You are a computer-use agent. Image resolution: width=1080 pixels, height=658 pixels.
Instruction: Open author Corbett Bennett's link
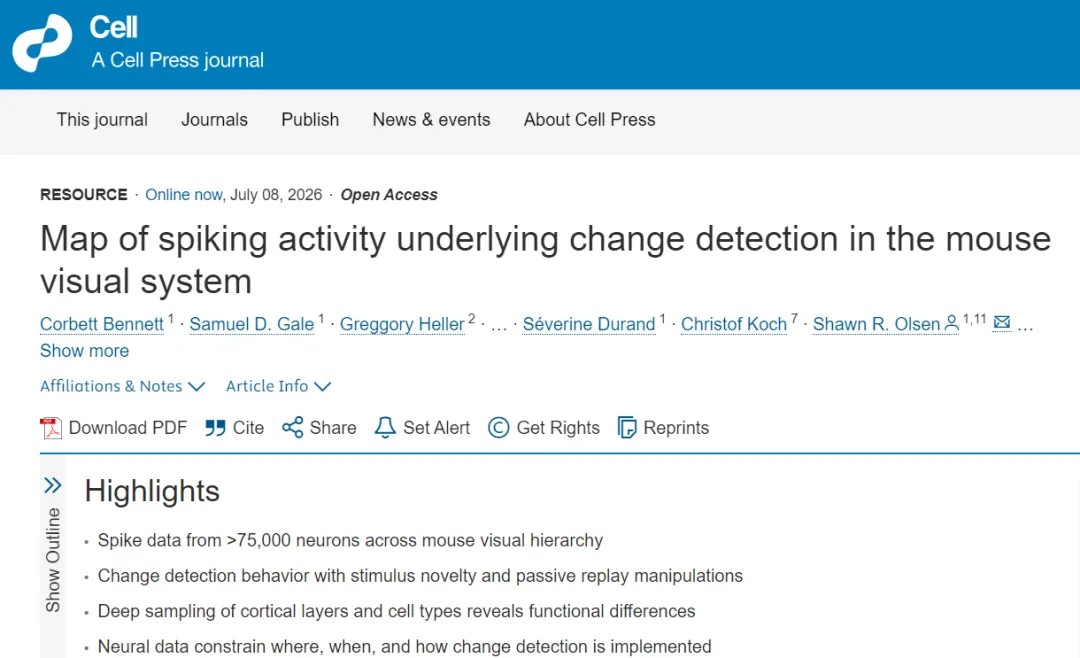pos(102,324)
